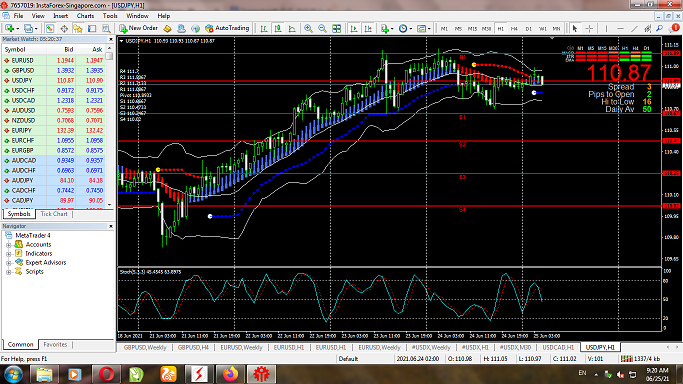Expand the Scripts tree node
Viewport: 683px width, 384px height.
coord(8,272)
